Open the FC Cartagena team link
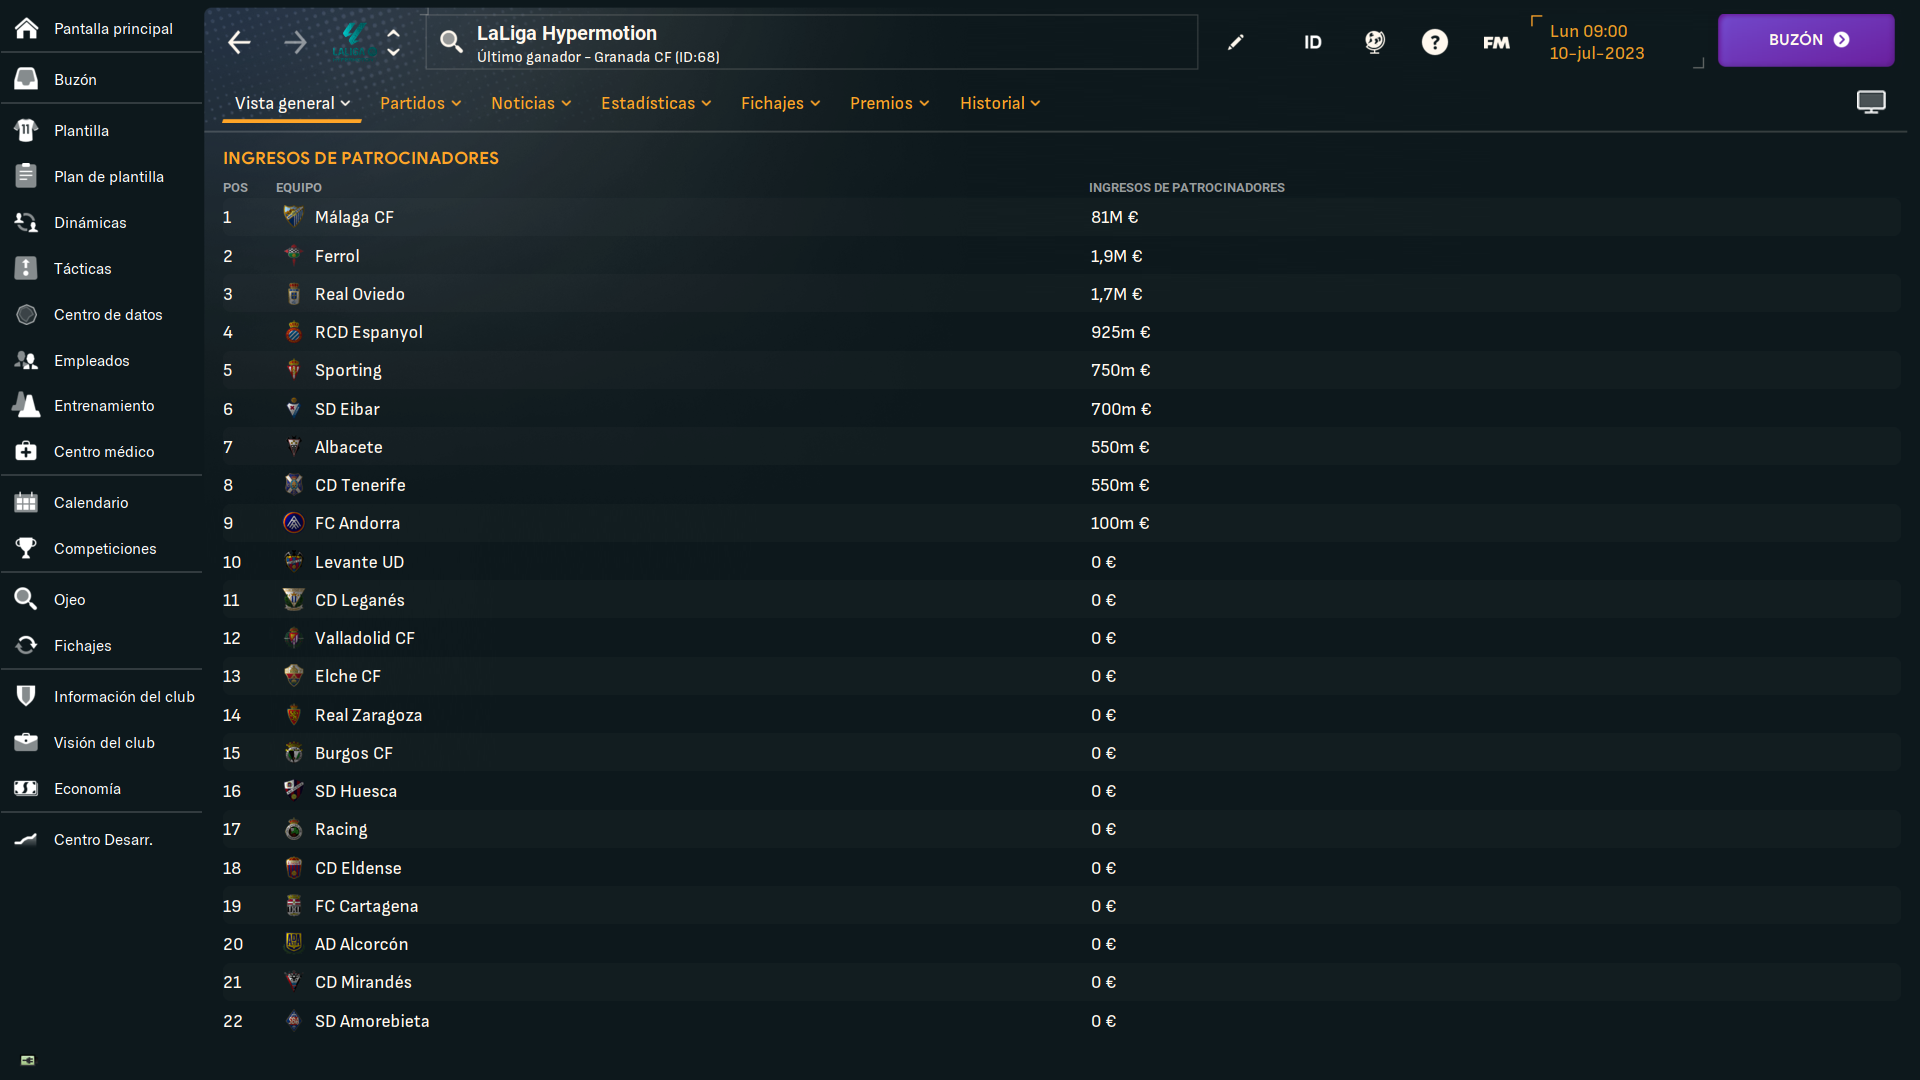 (x=367, y=906)
